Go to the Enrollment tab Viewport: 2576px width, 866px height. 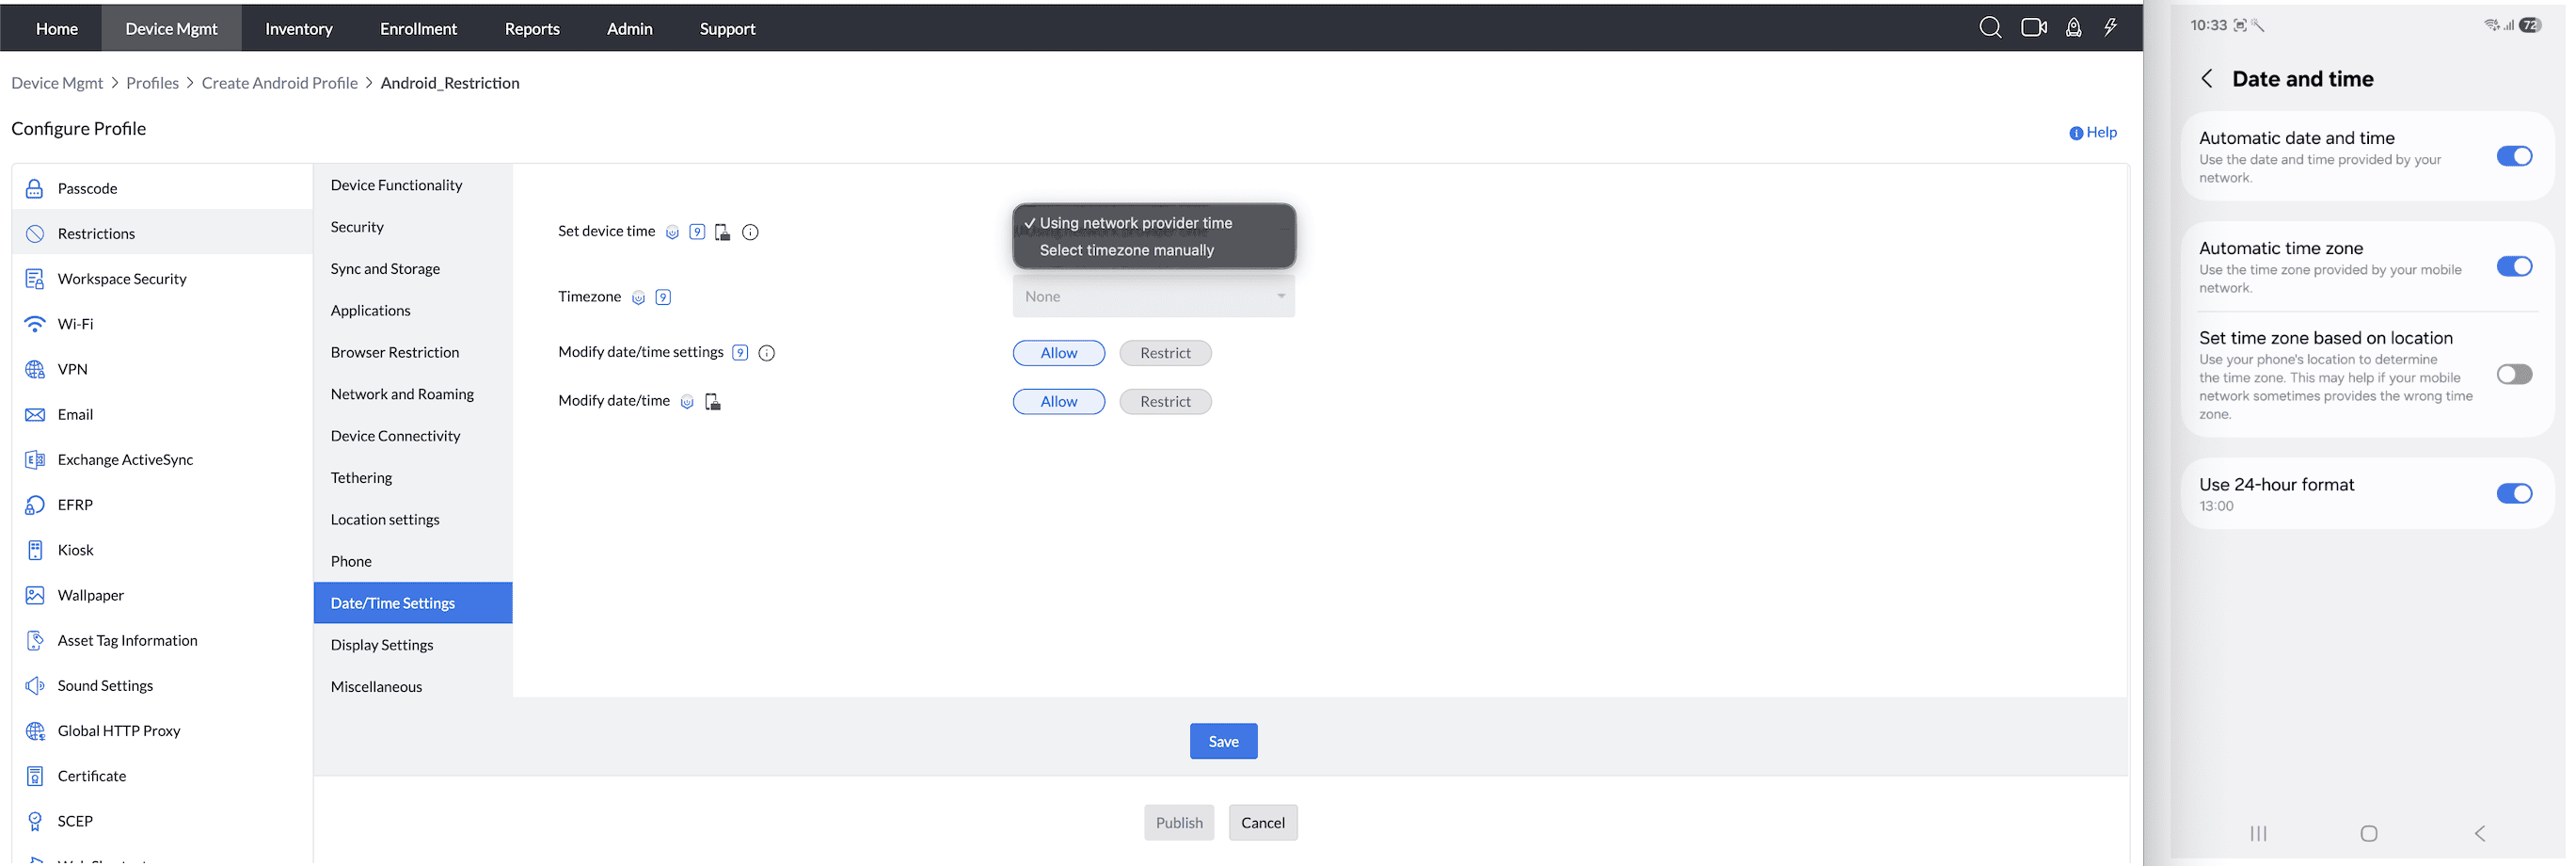(418, 29)
